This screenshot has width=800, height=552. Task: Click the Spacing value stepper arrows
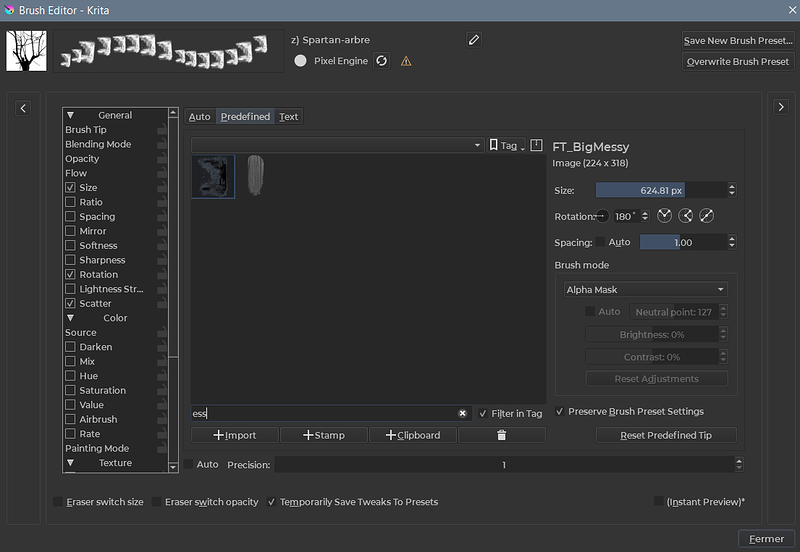pos(732,242)
